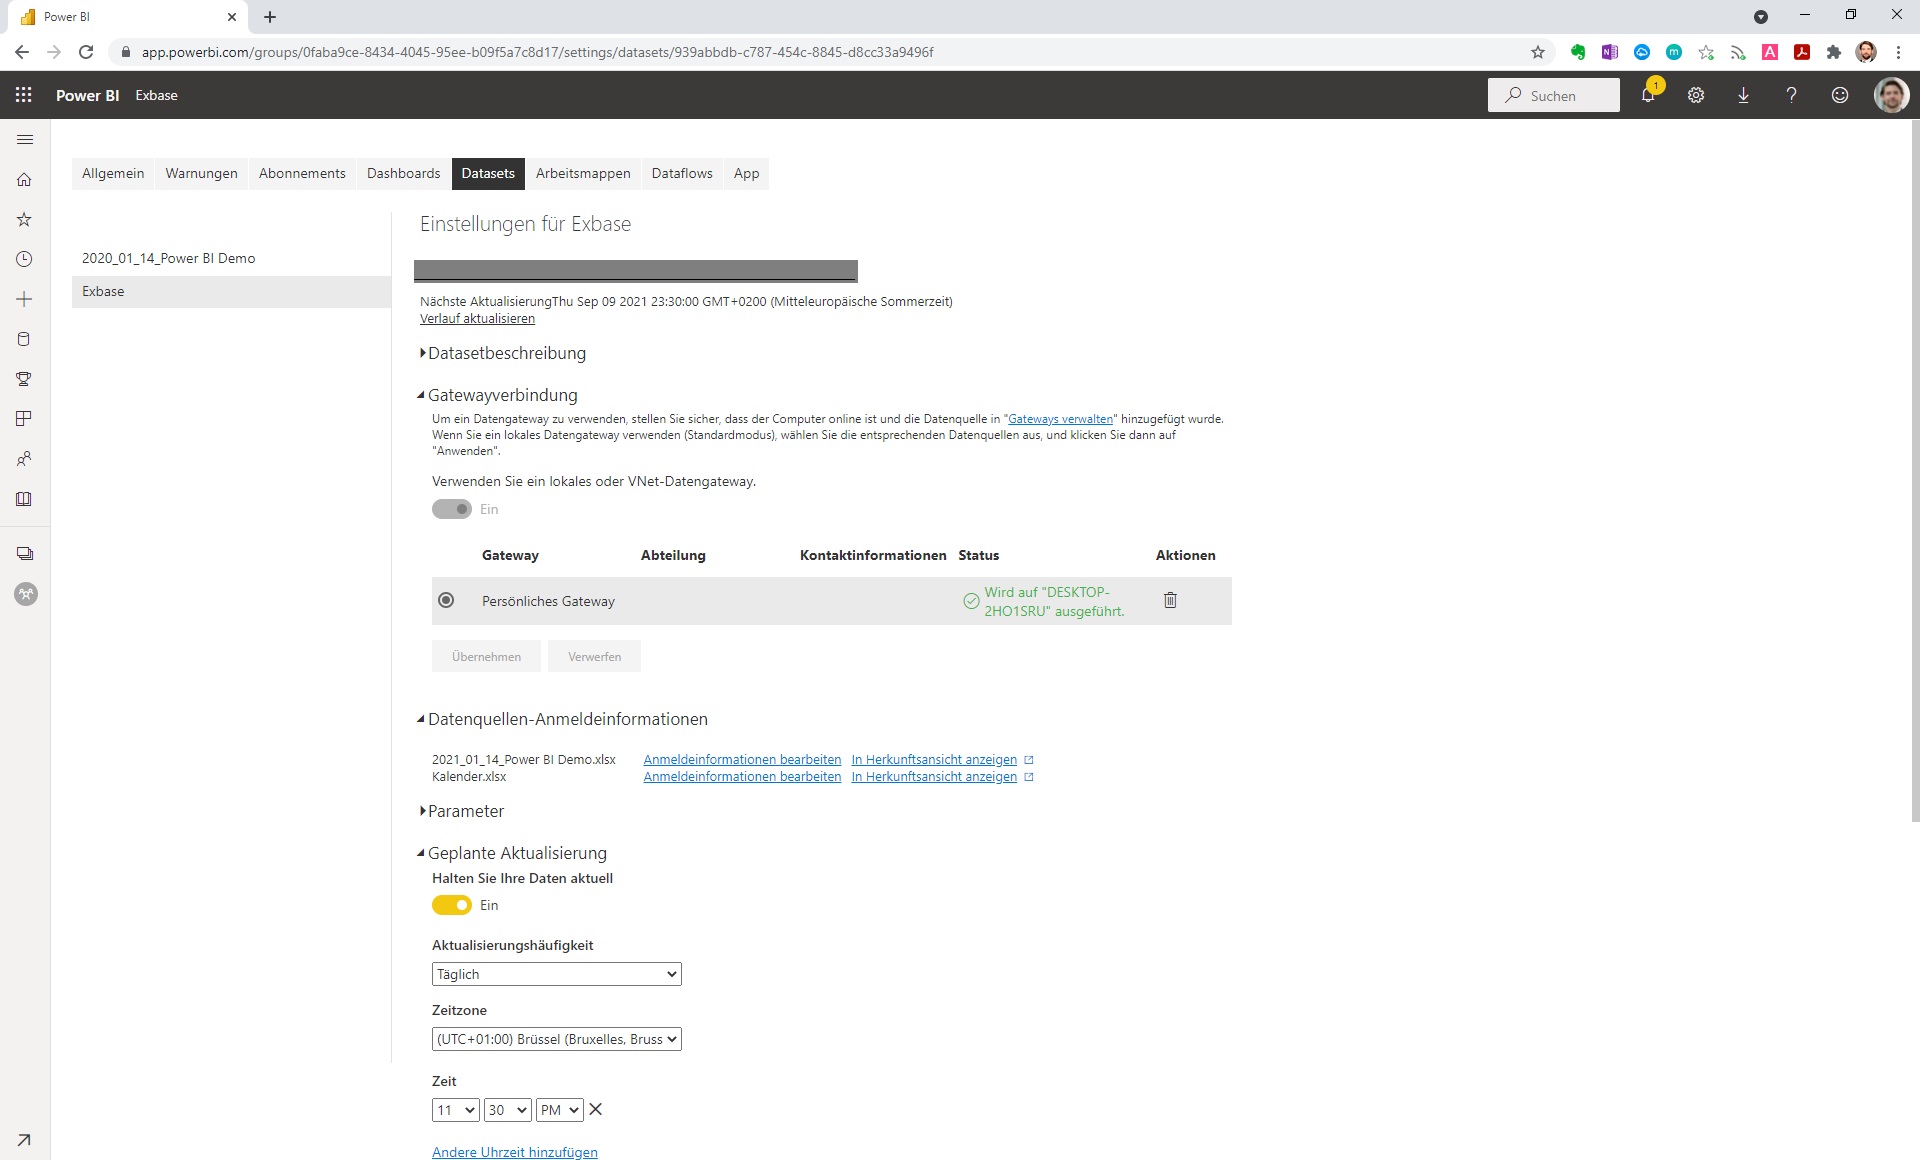Open Favorites star in the sidebar

(x=25, y=219)
